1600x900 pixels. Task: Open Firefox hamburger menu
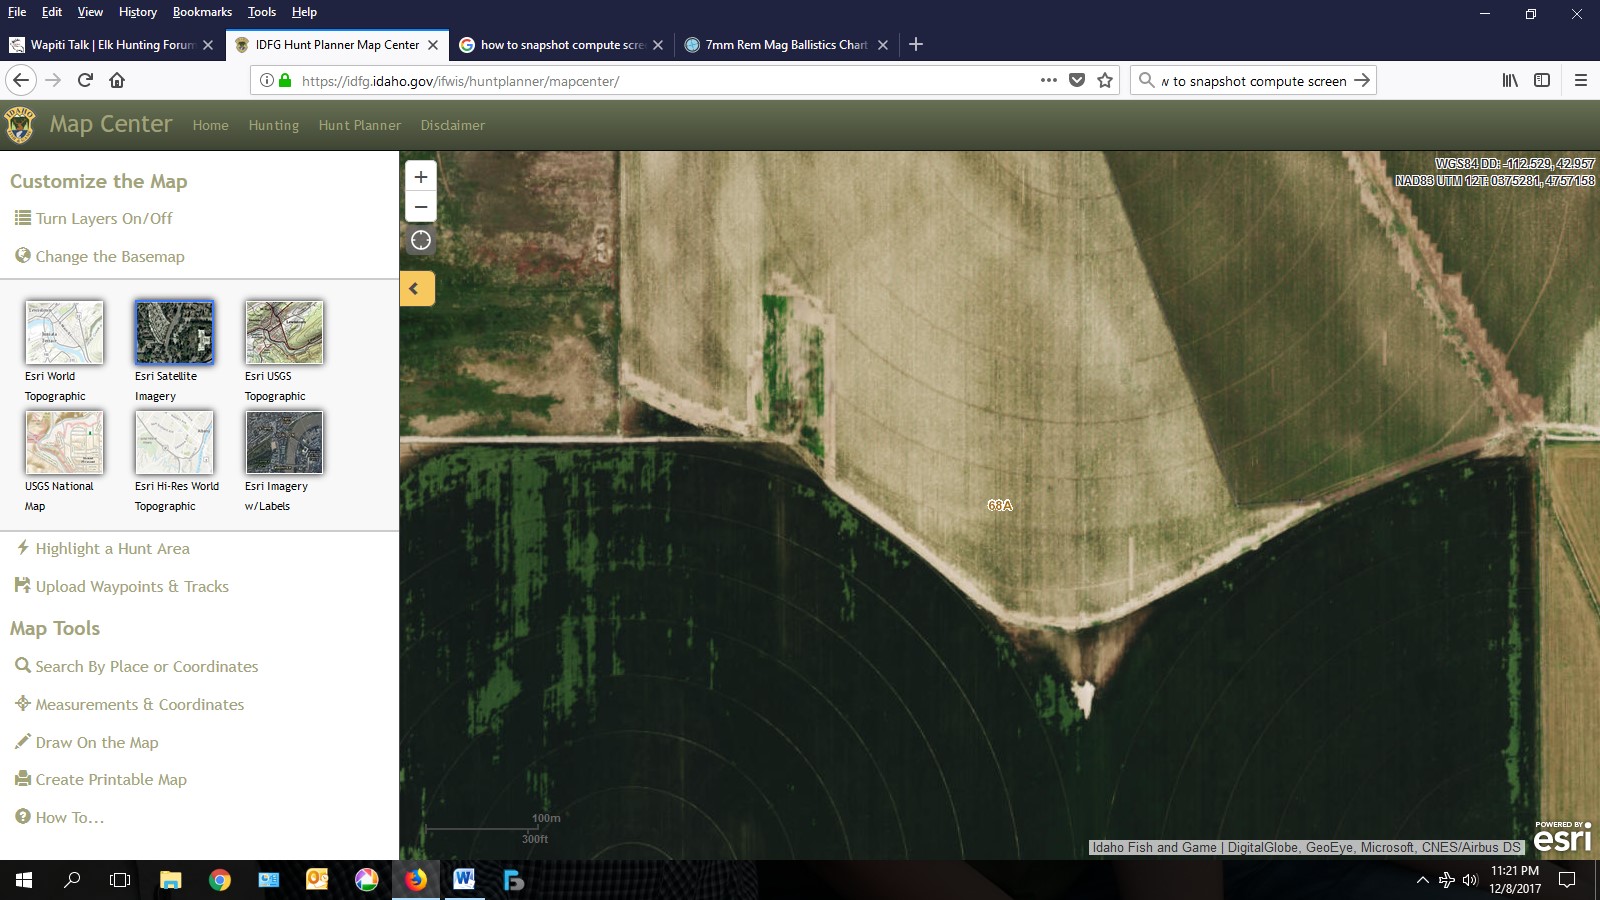tap(1581, 80)
